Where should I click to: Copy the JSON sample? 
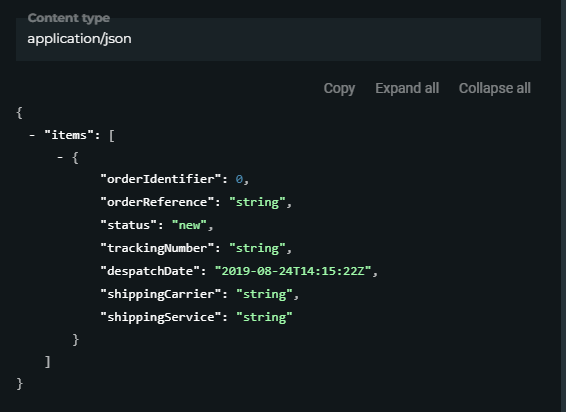point(339,88)
